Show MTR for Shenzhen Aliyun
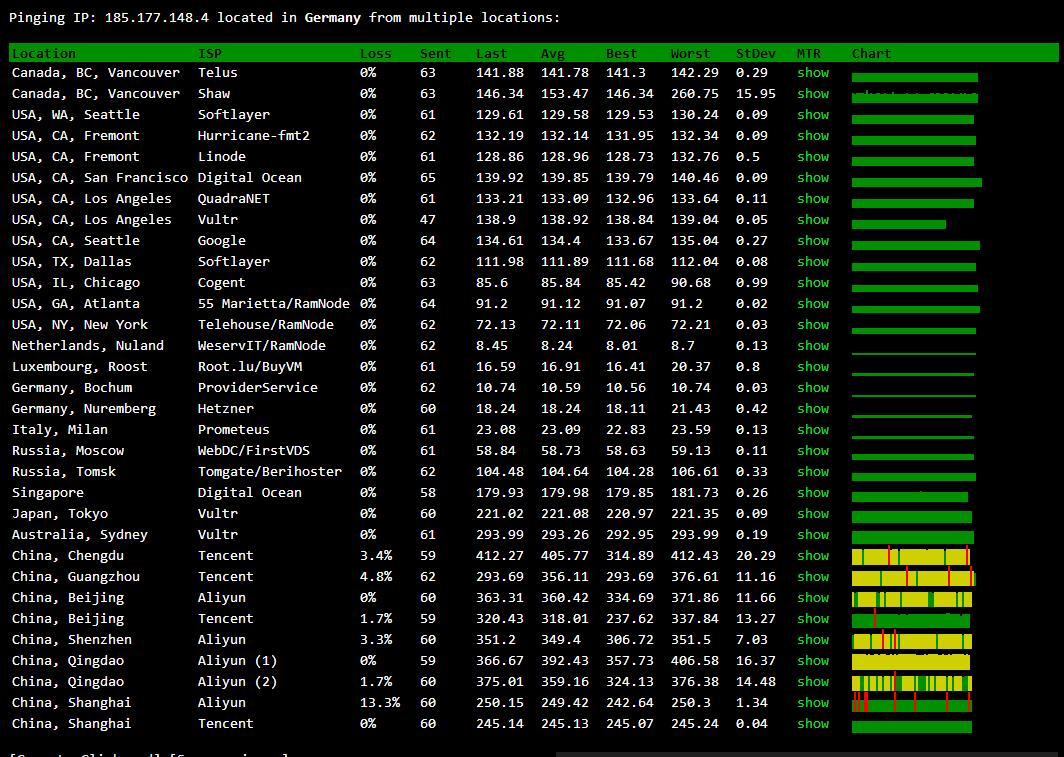Viewport: 1064px width, 757px height. point(813,640)
